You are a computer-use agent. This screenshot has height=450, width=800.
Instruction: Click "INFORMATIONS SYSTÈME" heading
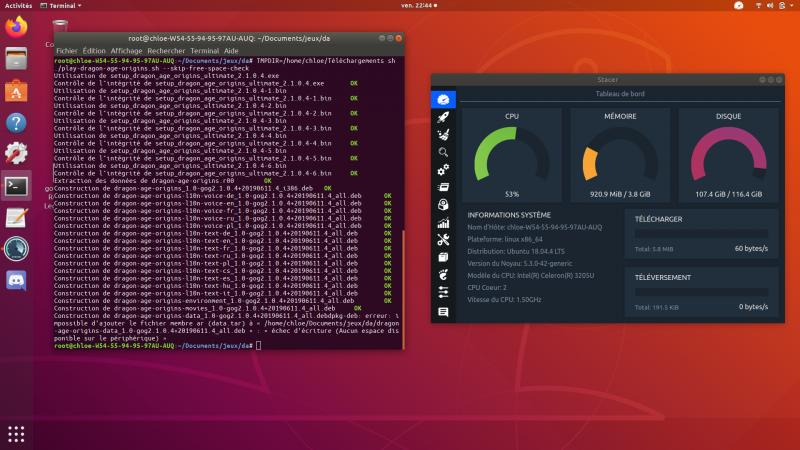509,215
